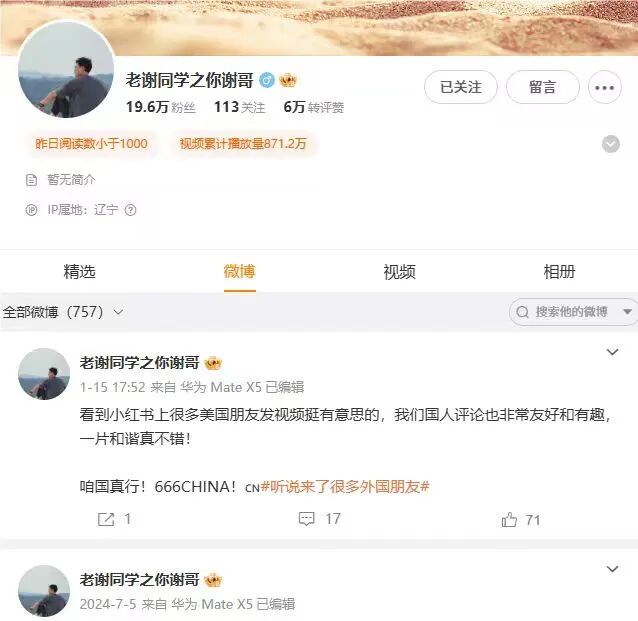Screen dimensions: 638x621
Task: Expand profile details with gray circle chevron
Action: pos(610,144)
